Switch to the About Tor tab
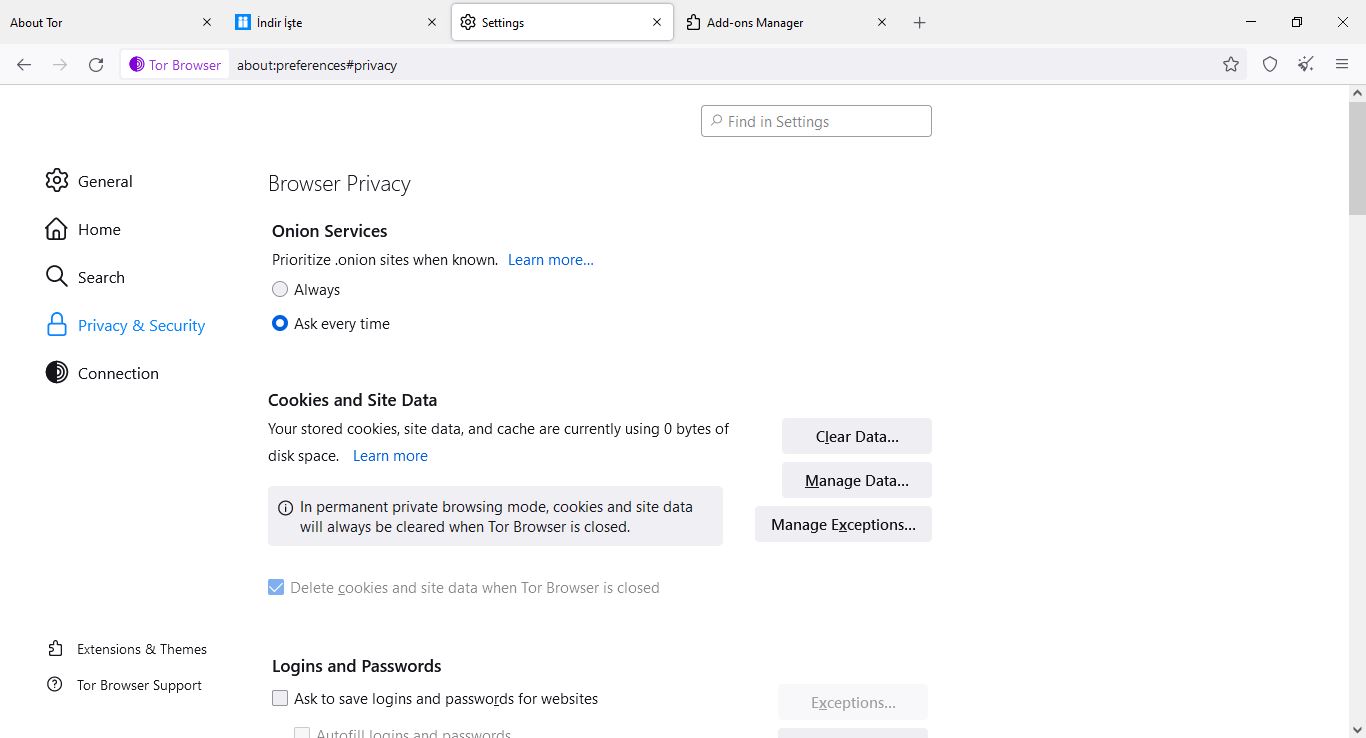Viewport: 1366px width, 738px height. 111,22
